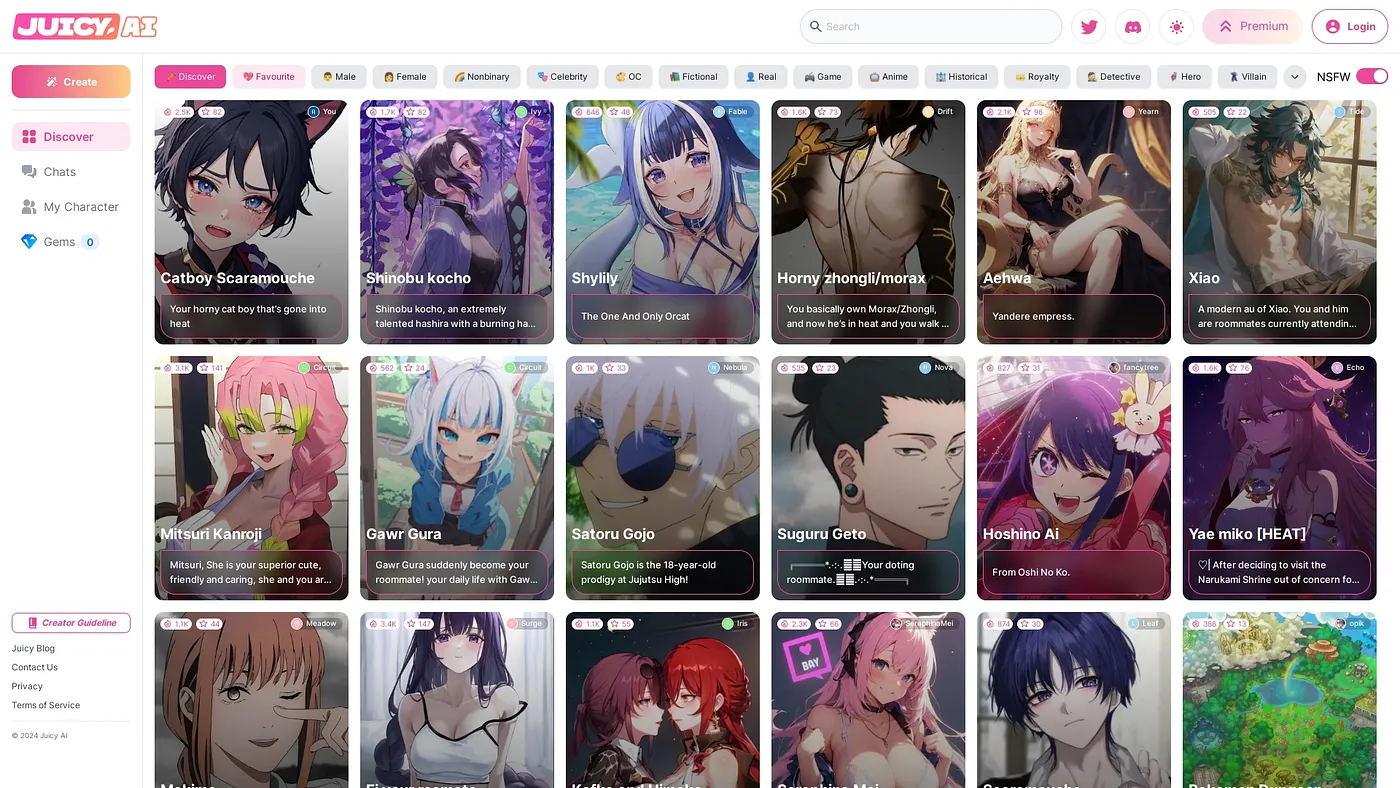Filter by Male category
Viewport: 1400px width, 788px height.
(339, 77)
